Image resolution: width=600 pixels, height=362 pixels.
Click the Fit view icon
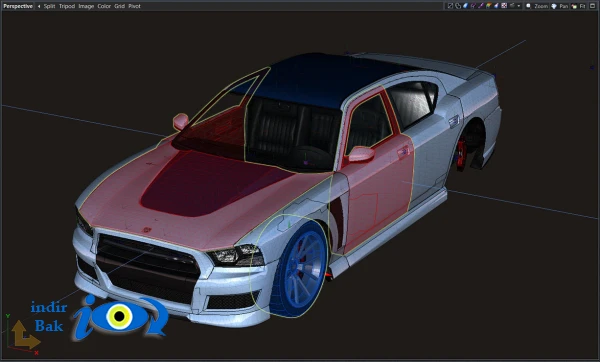(x=574, y=6)
